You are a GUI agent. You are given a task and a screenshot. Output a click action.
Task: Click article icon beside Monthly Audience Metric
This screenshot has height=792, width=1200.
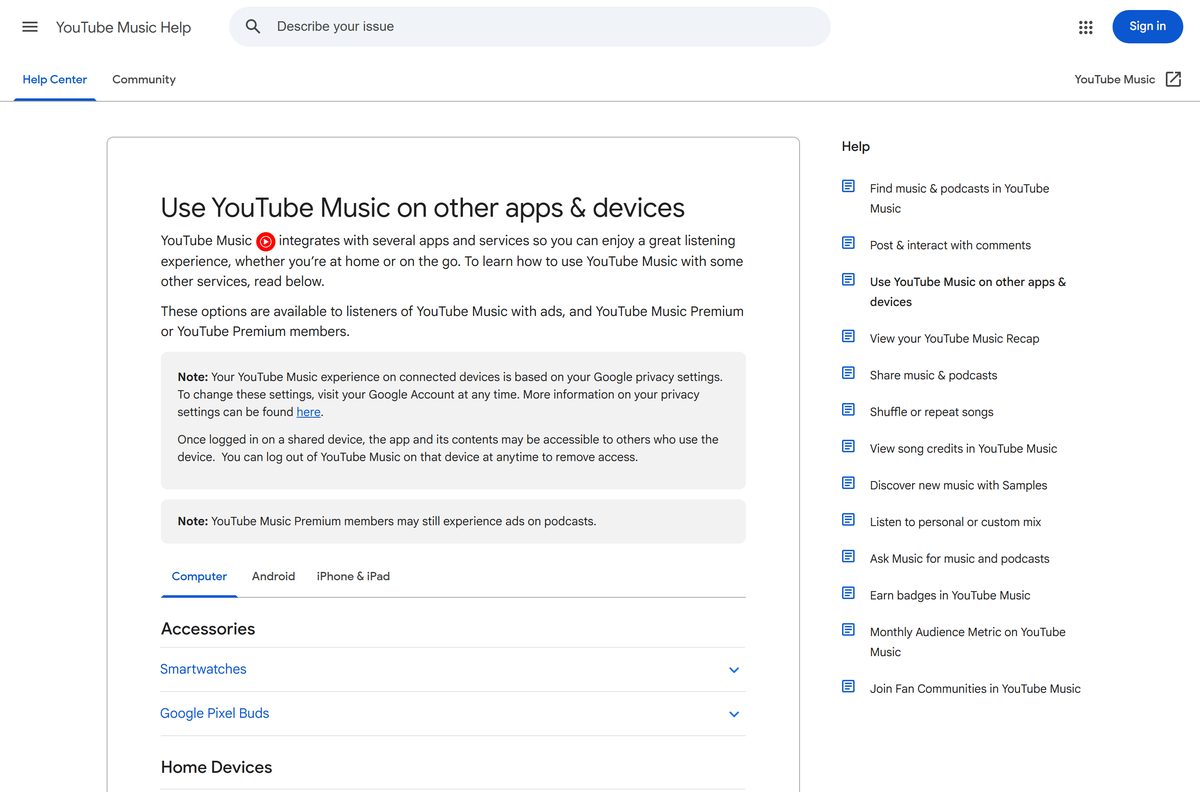(x=848, y=630)
